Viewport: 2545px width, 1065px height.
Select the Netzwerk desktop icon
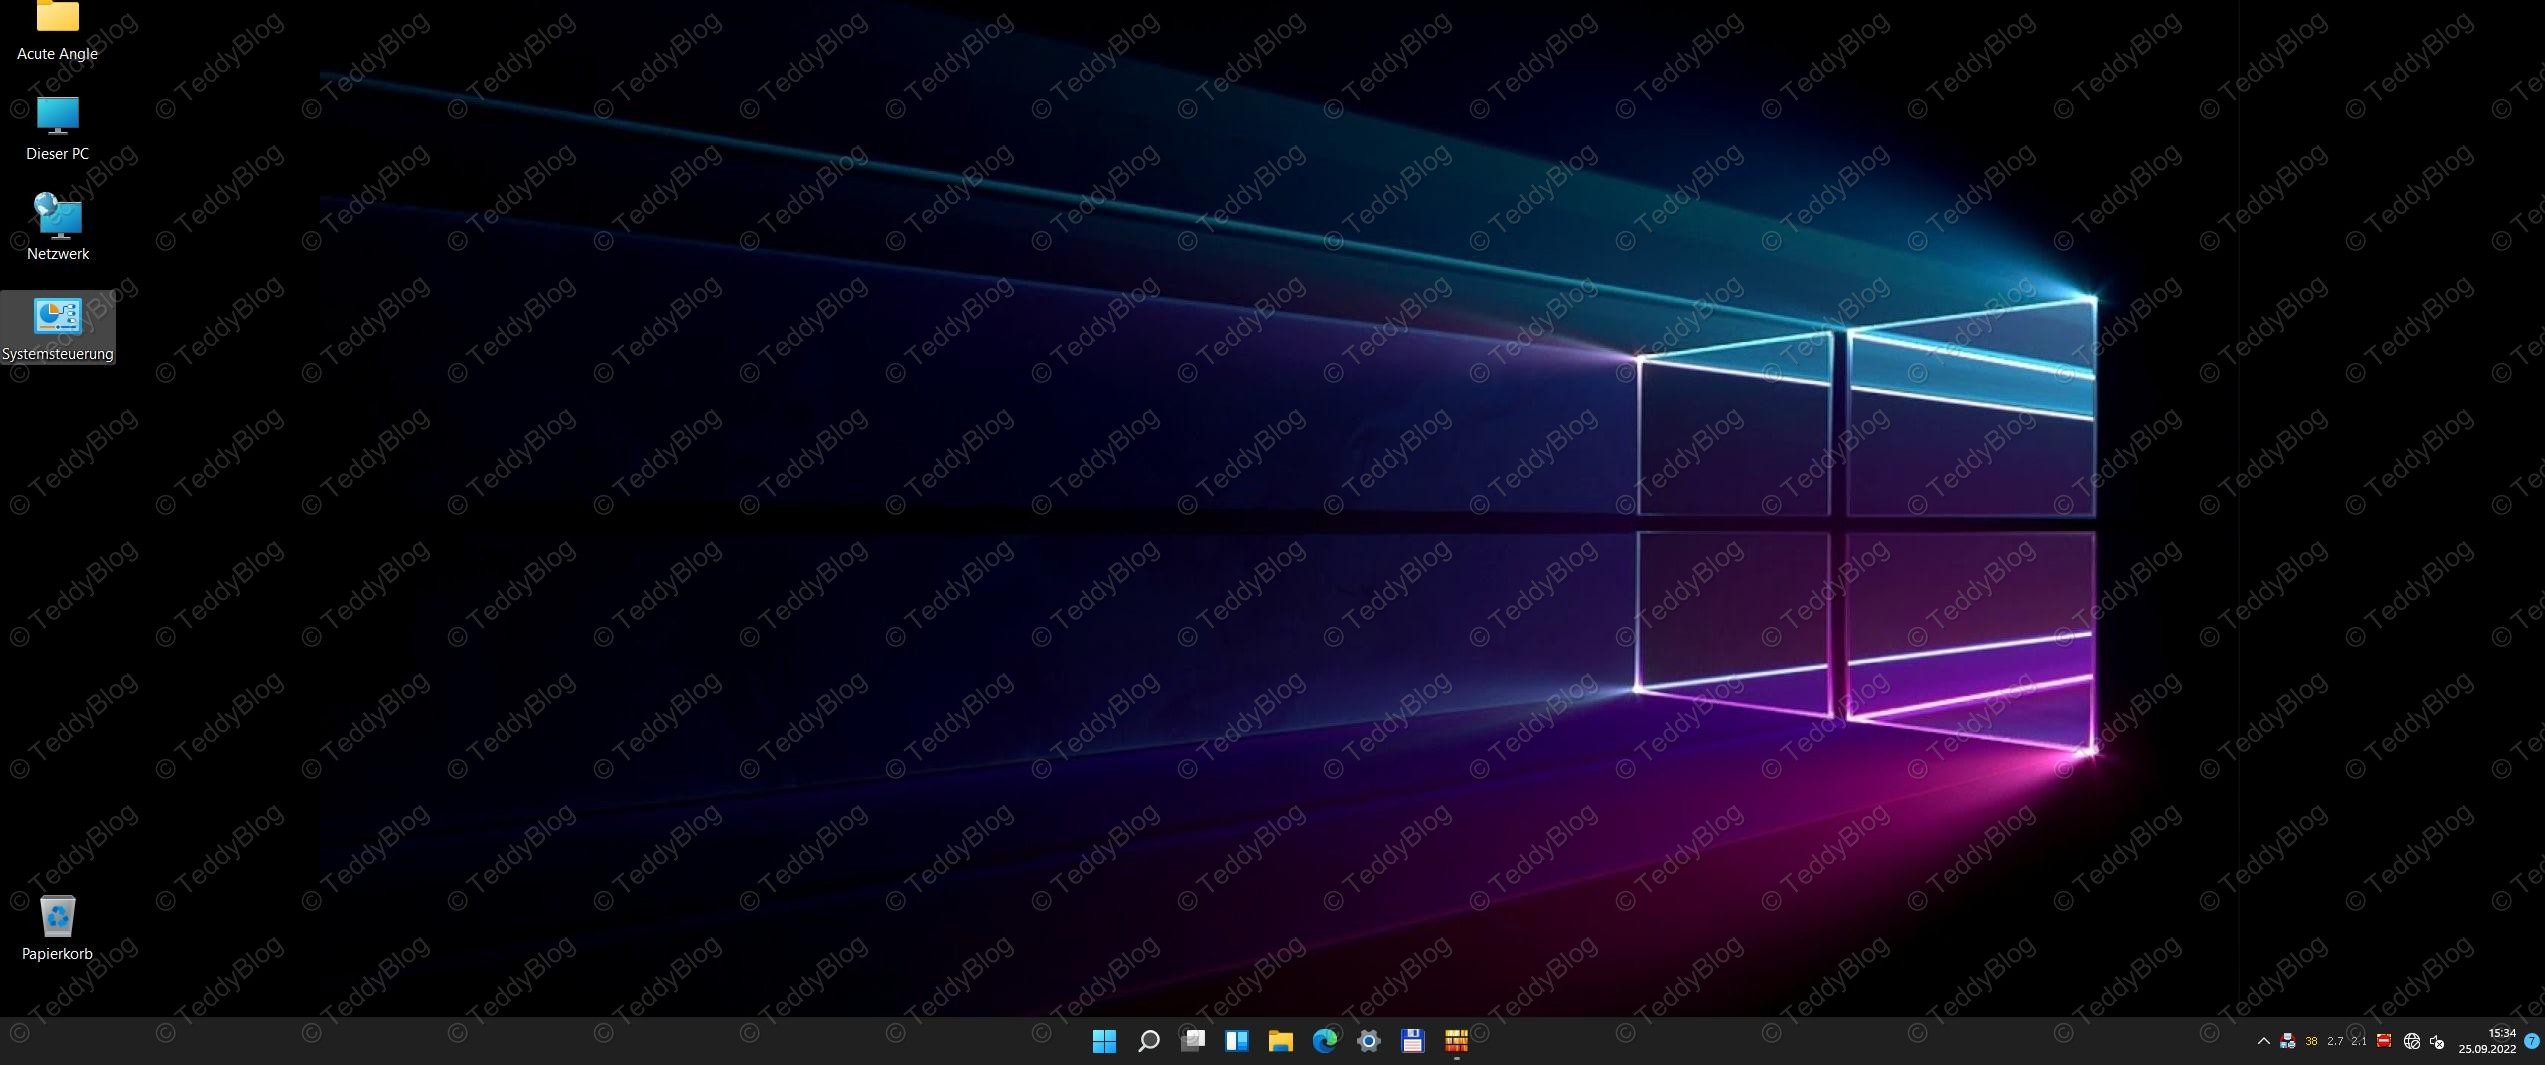point(57,228)
